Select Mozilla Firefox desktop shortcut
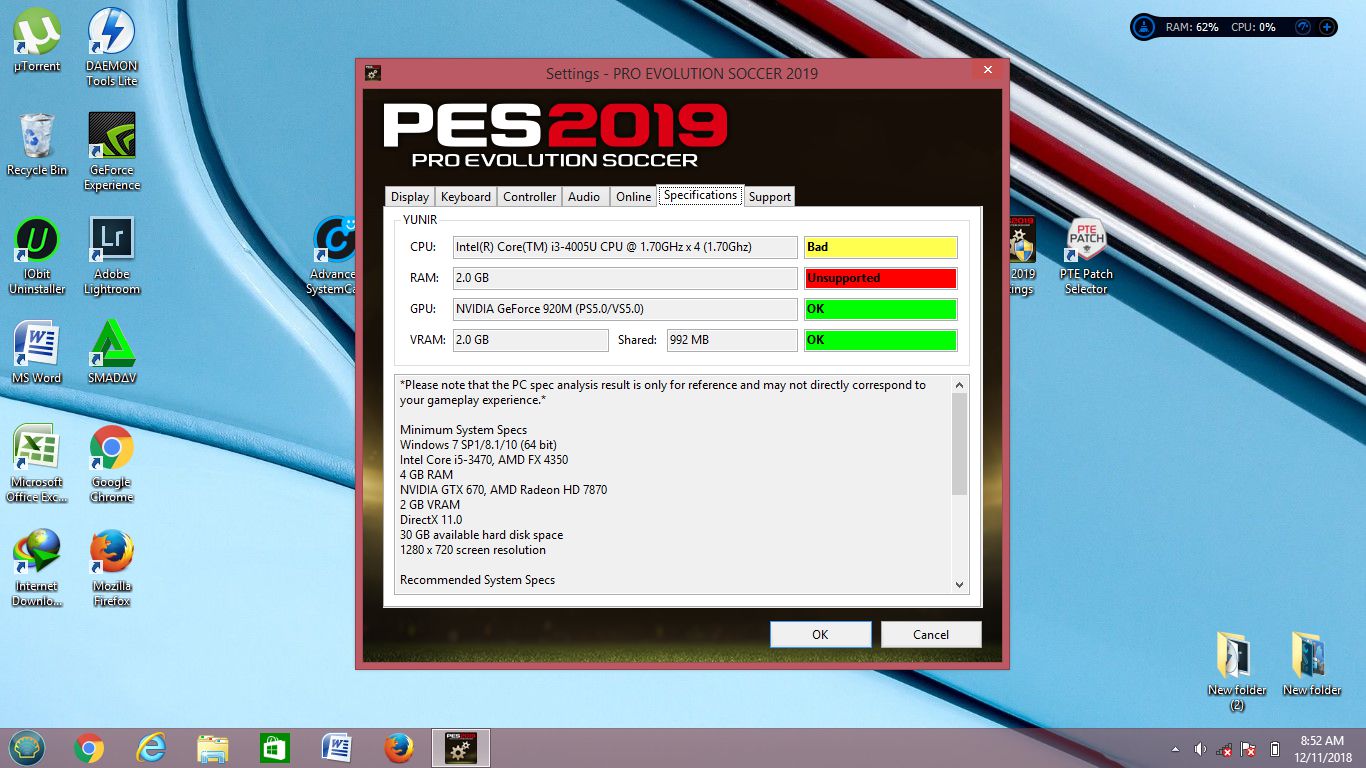The height and width of the screenshot is (768, 1366). pos(112,568)
